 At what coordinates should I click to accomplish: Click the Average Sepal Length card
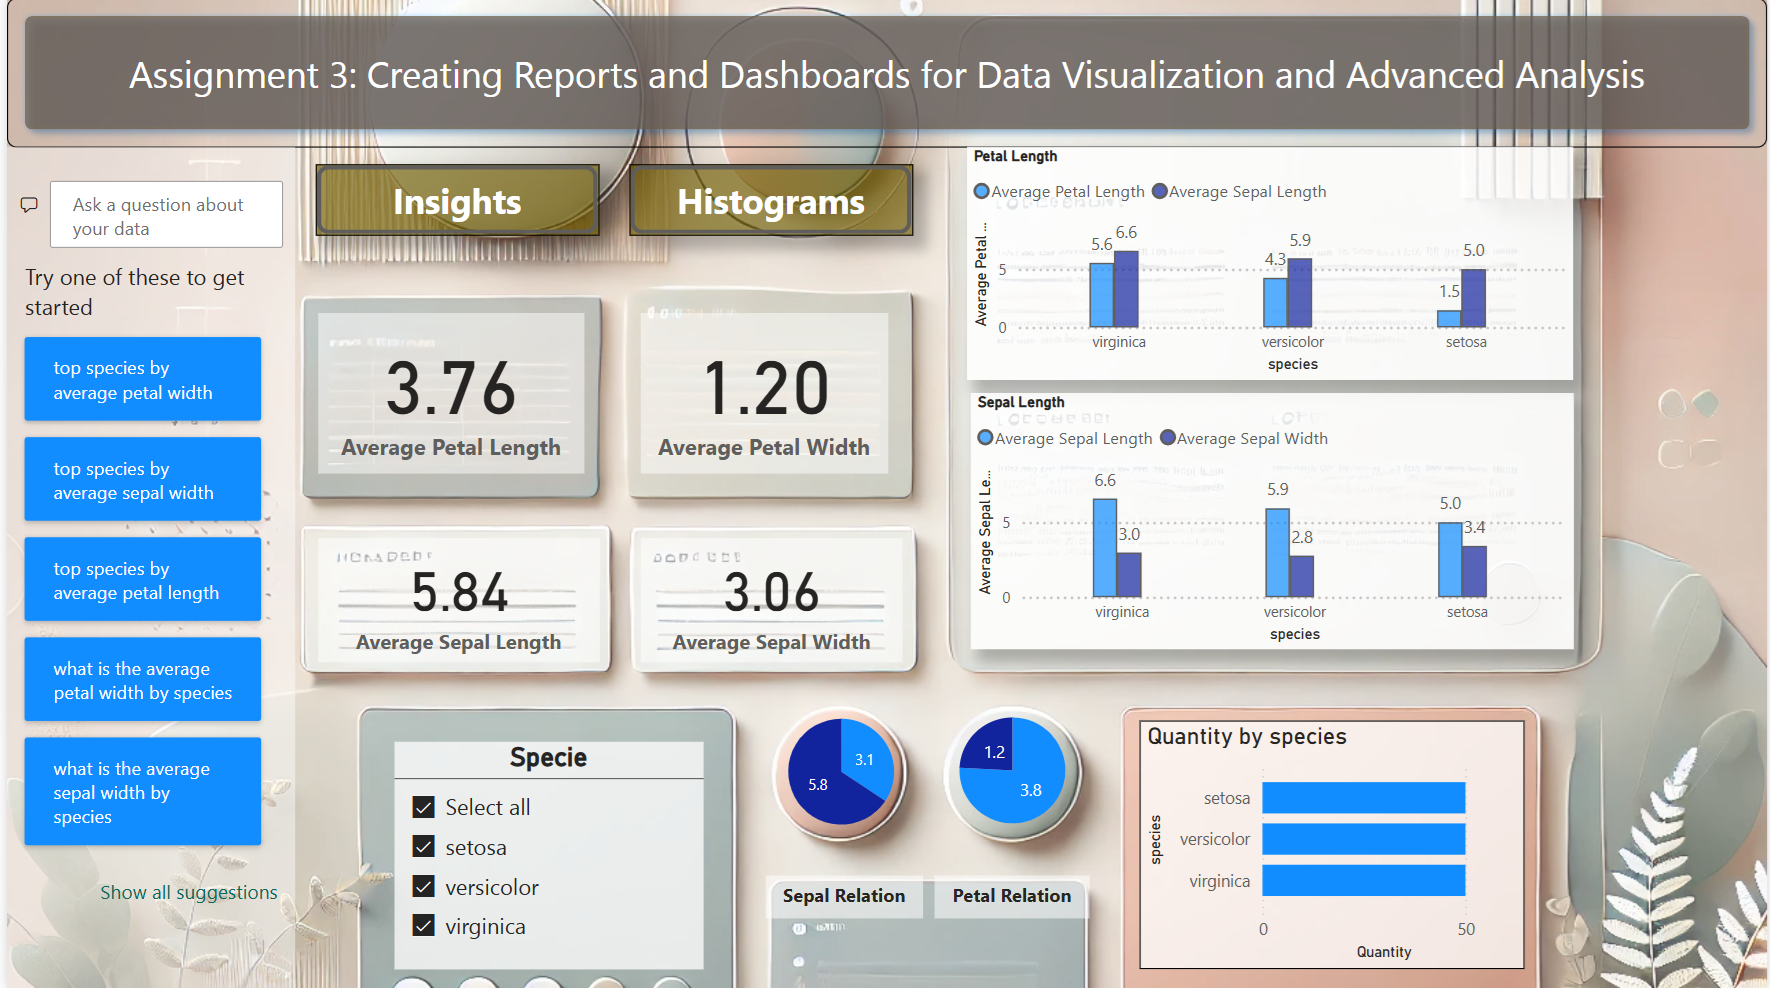coord(457,599)
